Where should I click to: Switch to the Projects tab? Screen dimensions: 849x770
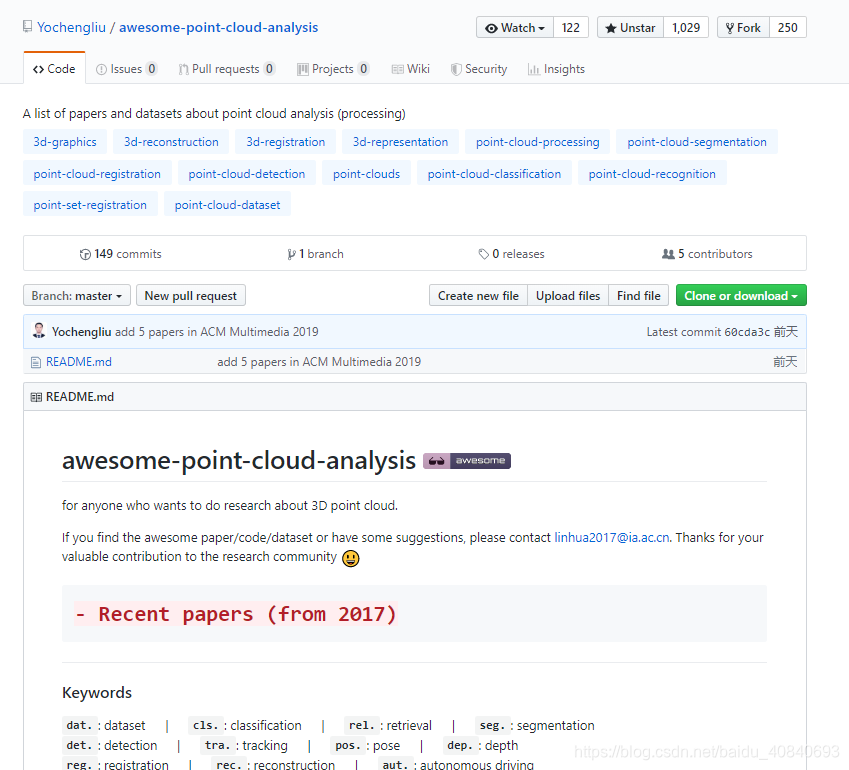coord(333,69)
